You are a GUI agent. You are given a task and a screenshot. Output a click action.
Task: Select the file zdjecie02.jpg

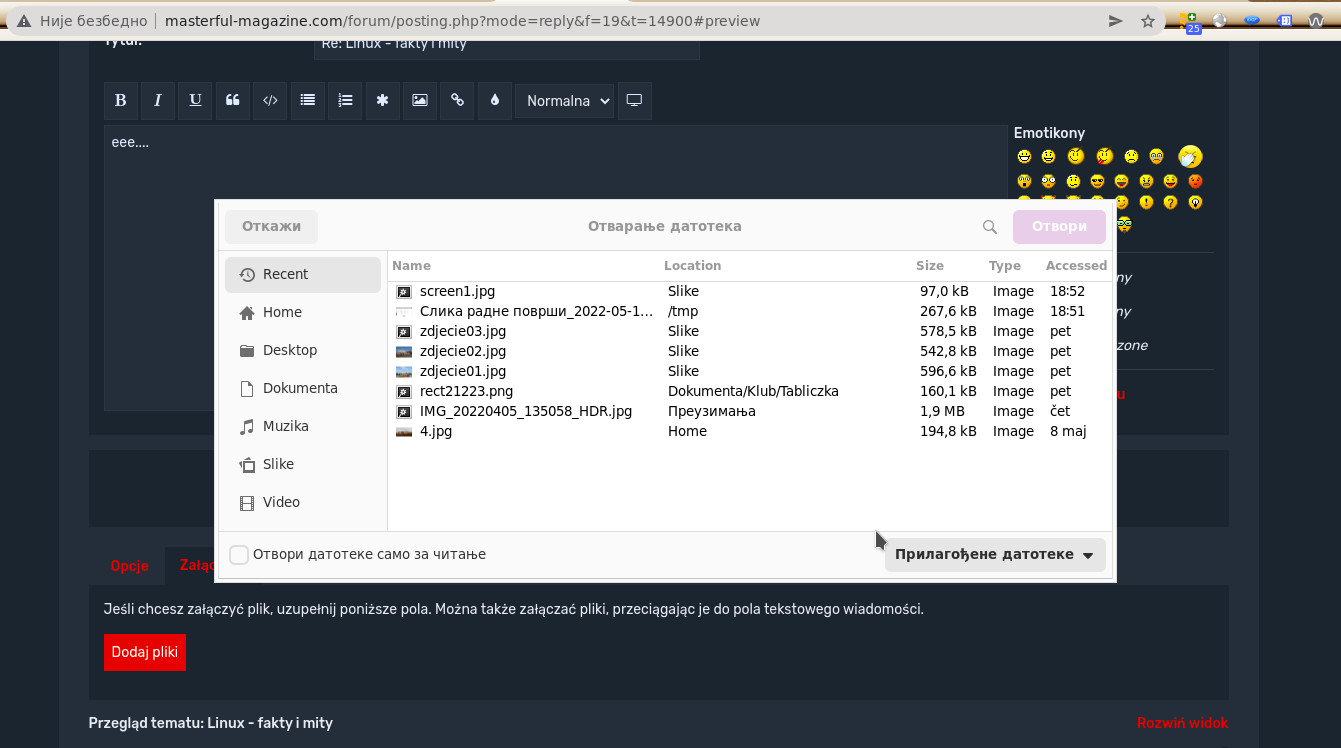pos(462,351)
